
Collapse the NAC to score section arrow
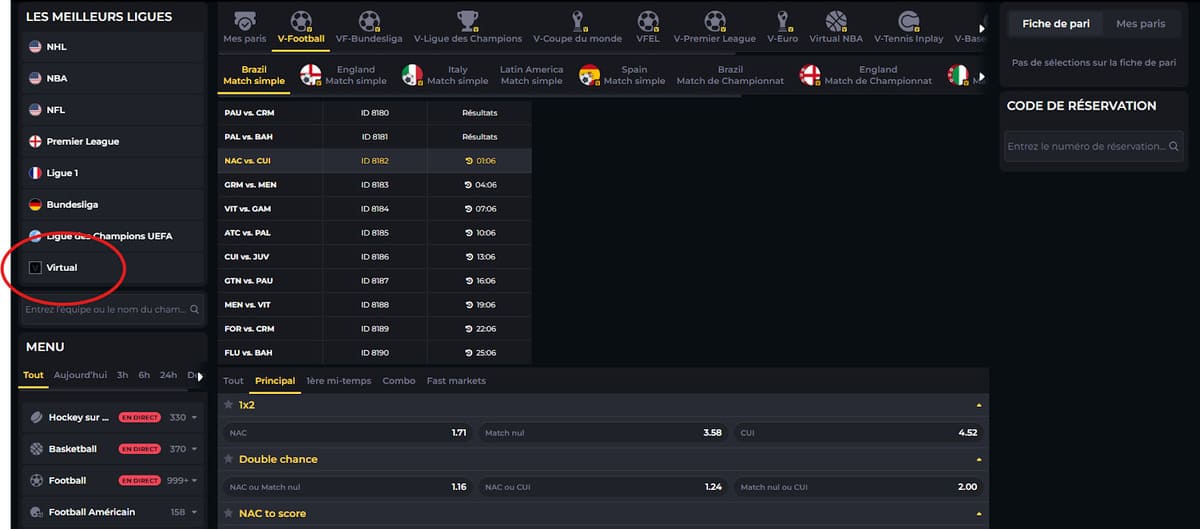coord(979,513)
